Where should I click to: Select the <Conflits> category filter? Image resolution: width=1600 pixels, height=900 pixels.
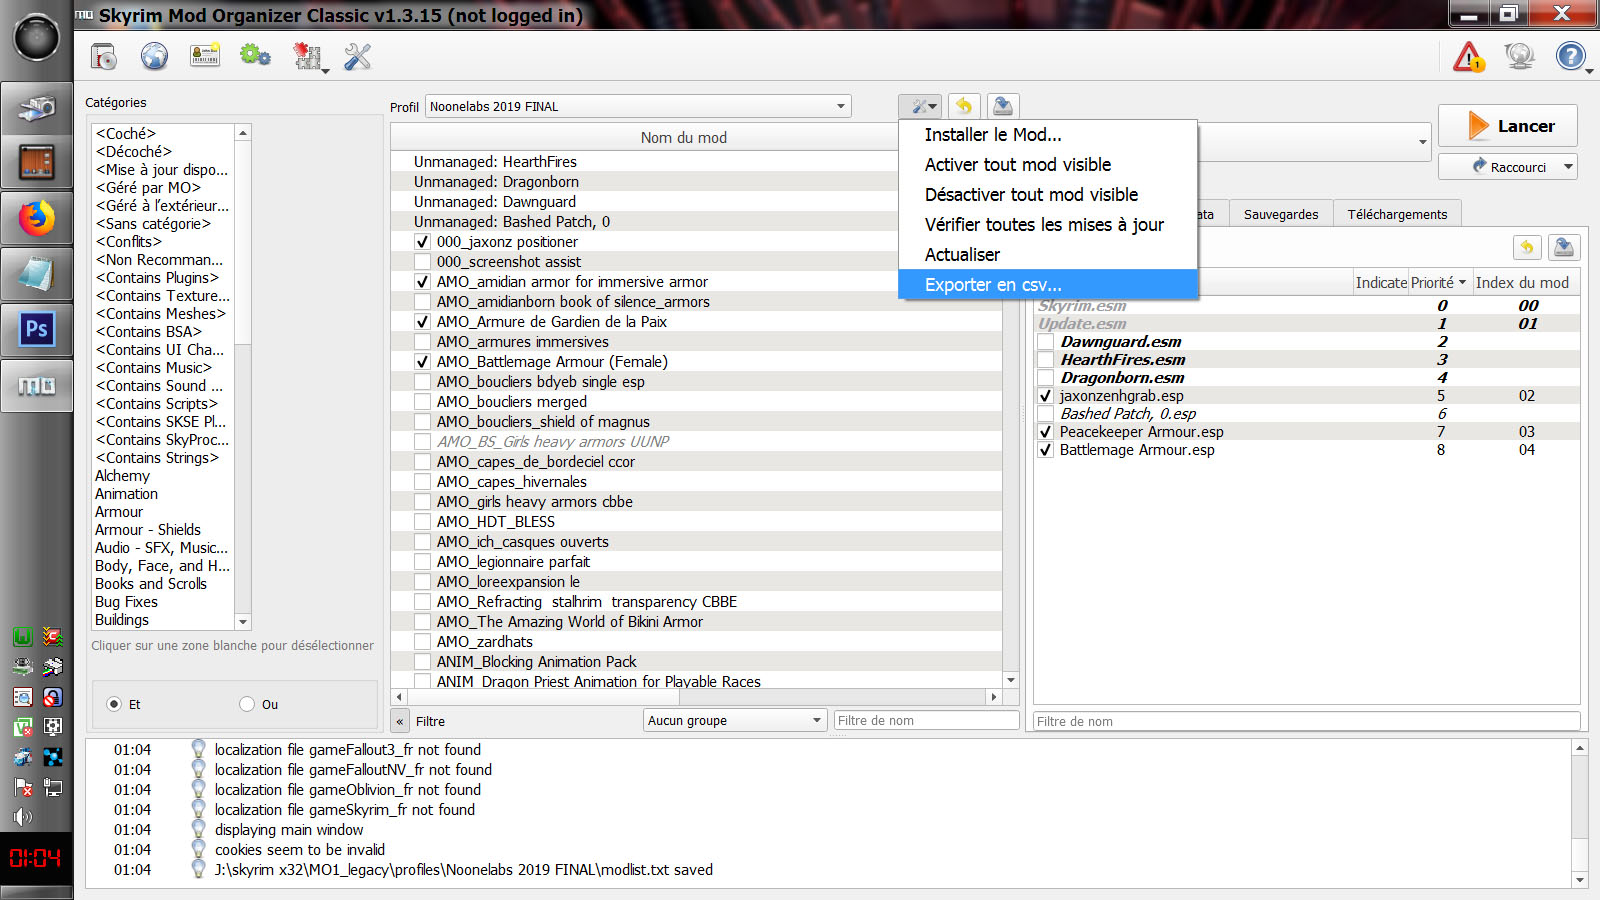(x=128, y=242)
